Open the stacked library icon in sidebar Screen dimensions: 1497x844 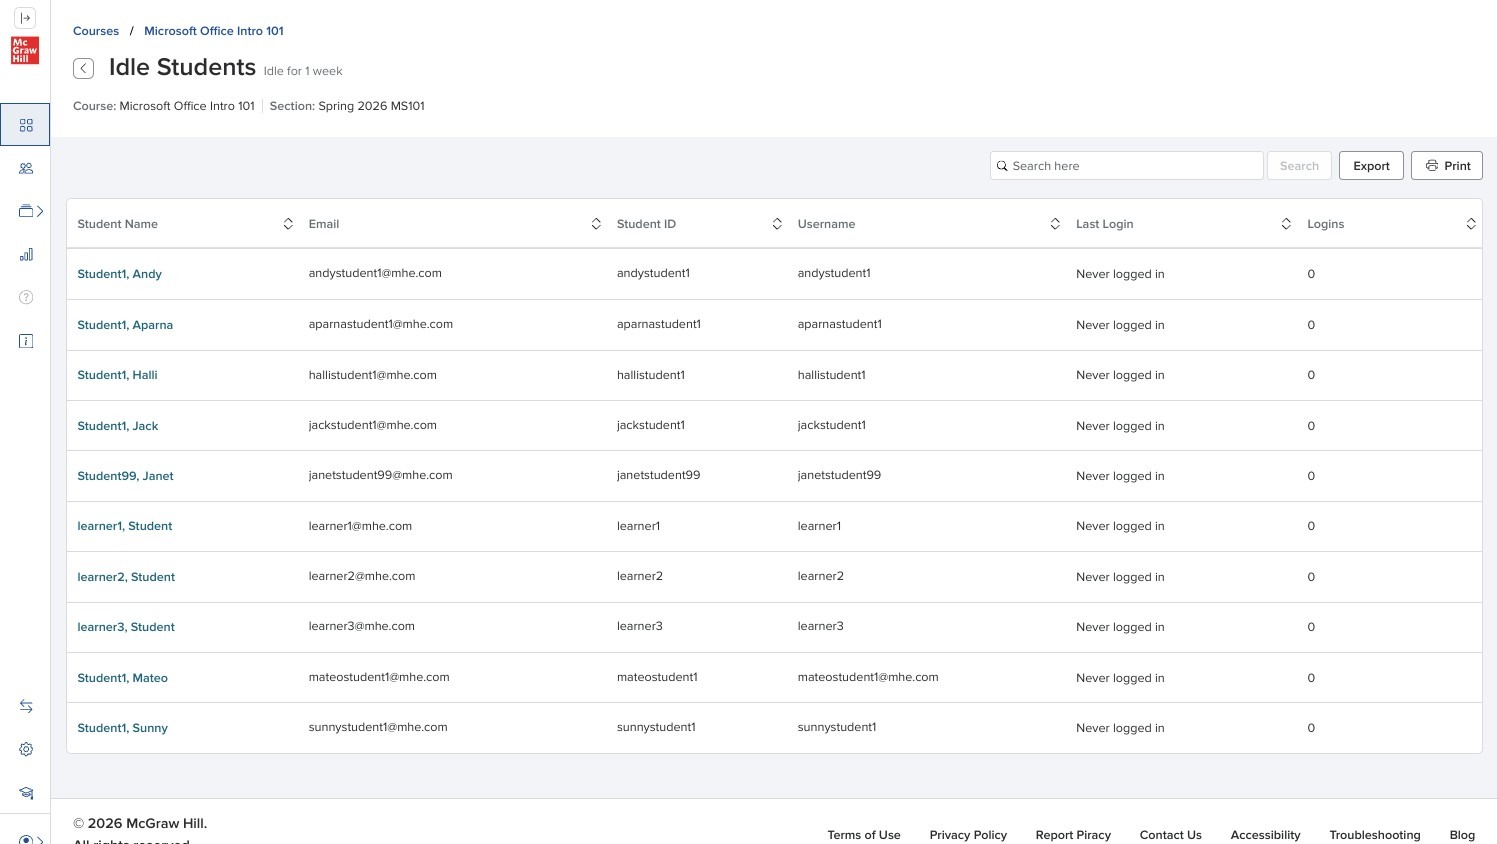[26, 211]
